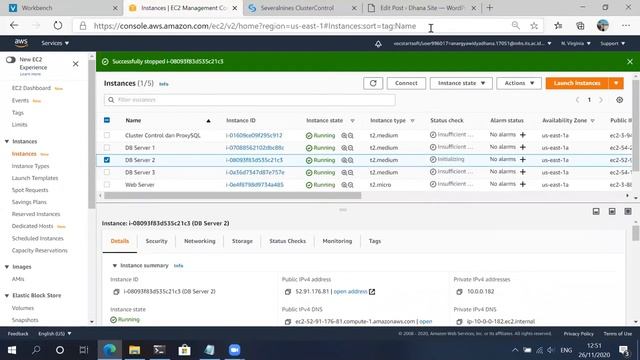This screenshot has height=360, width=640.
Task: Collapse the Instance summary section
Action: (x=115, y=265)
